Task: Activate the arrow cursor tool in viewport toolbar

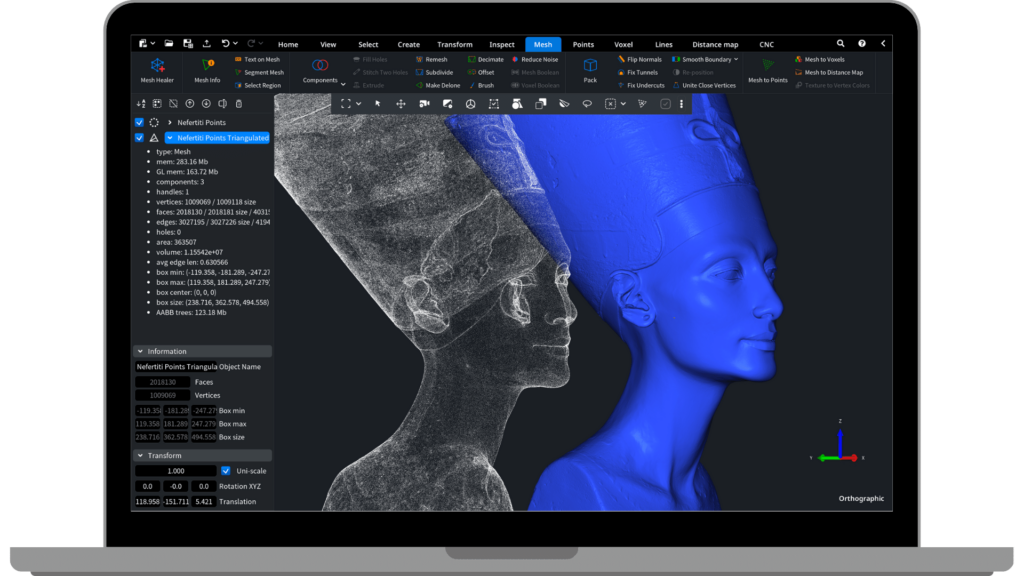Action: tap(378, 103)
